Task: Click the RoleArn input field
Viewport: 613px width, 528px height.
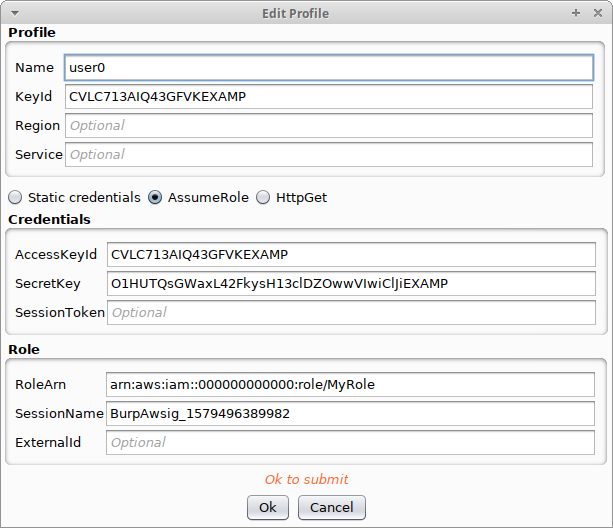Action: pyautogui.click(x=350, y=385)
